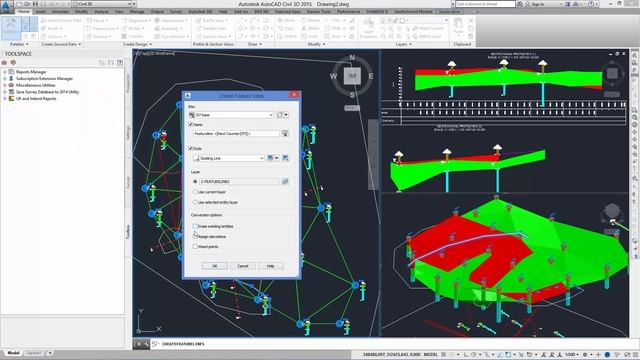Image resolution: width=640 pixels, height=360 pixels.
Task: Click the Paste clipboard icon
Action: click(x=458, y=27)
